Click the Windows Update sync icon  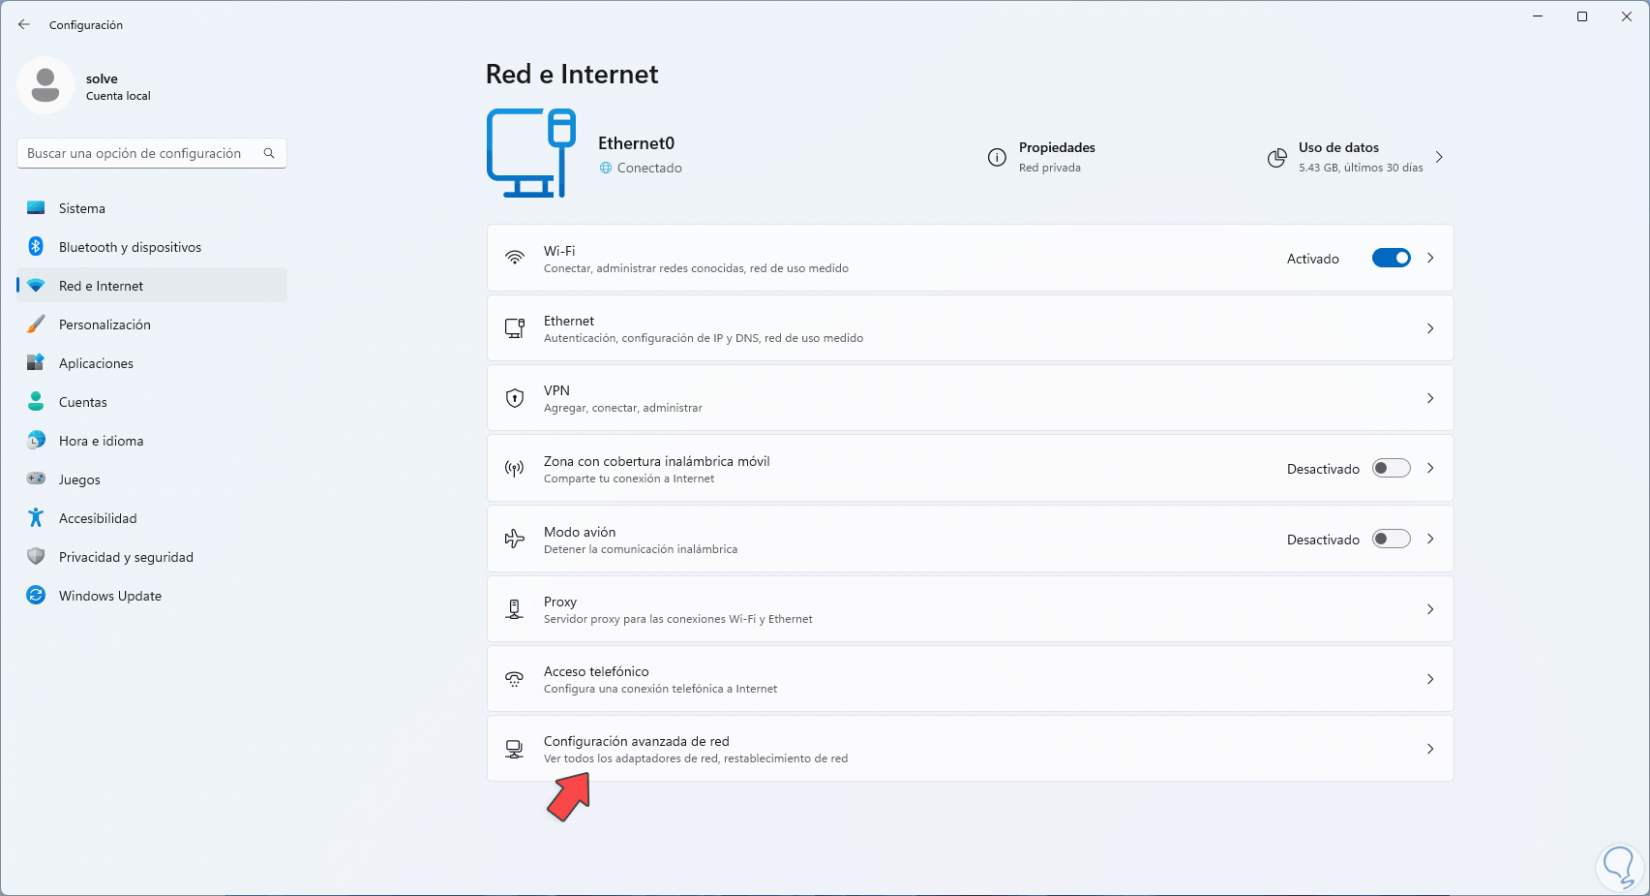pyautogui.click(x=36, y=596)
